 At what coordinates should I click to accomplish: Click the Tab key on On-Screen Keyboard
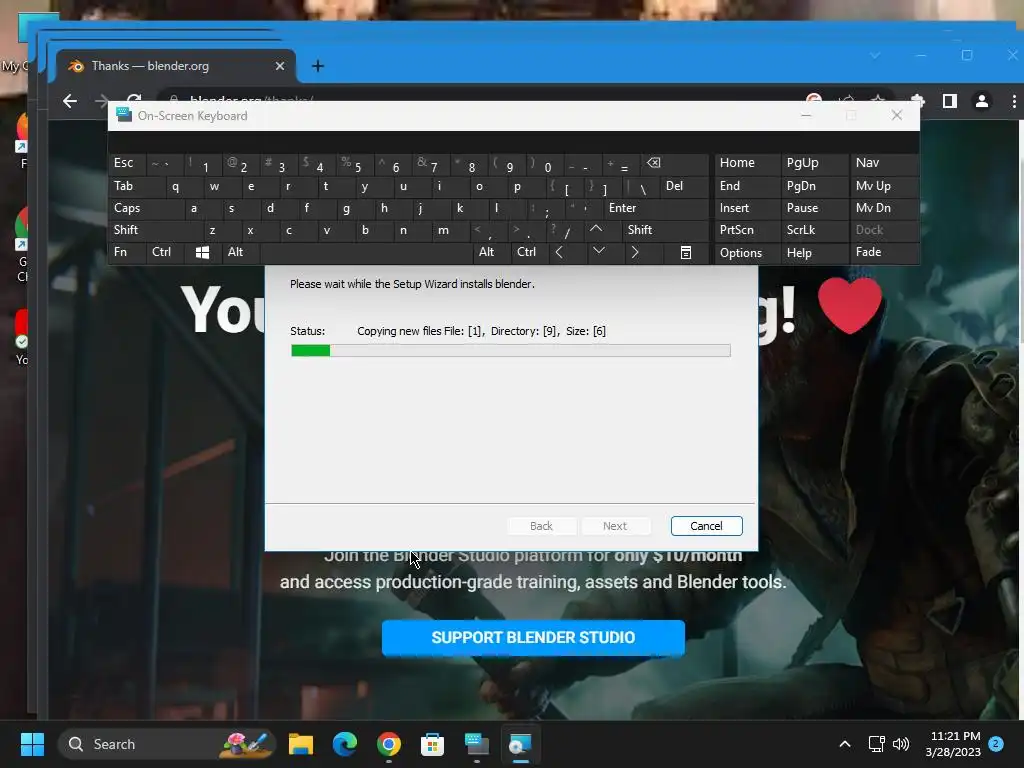point(136,186)
